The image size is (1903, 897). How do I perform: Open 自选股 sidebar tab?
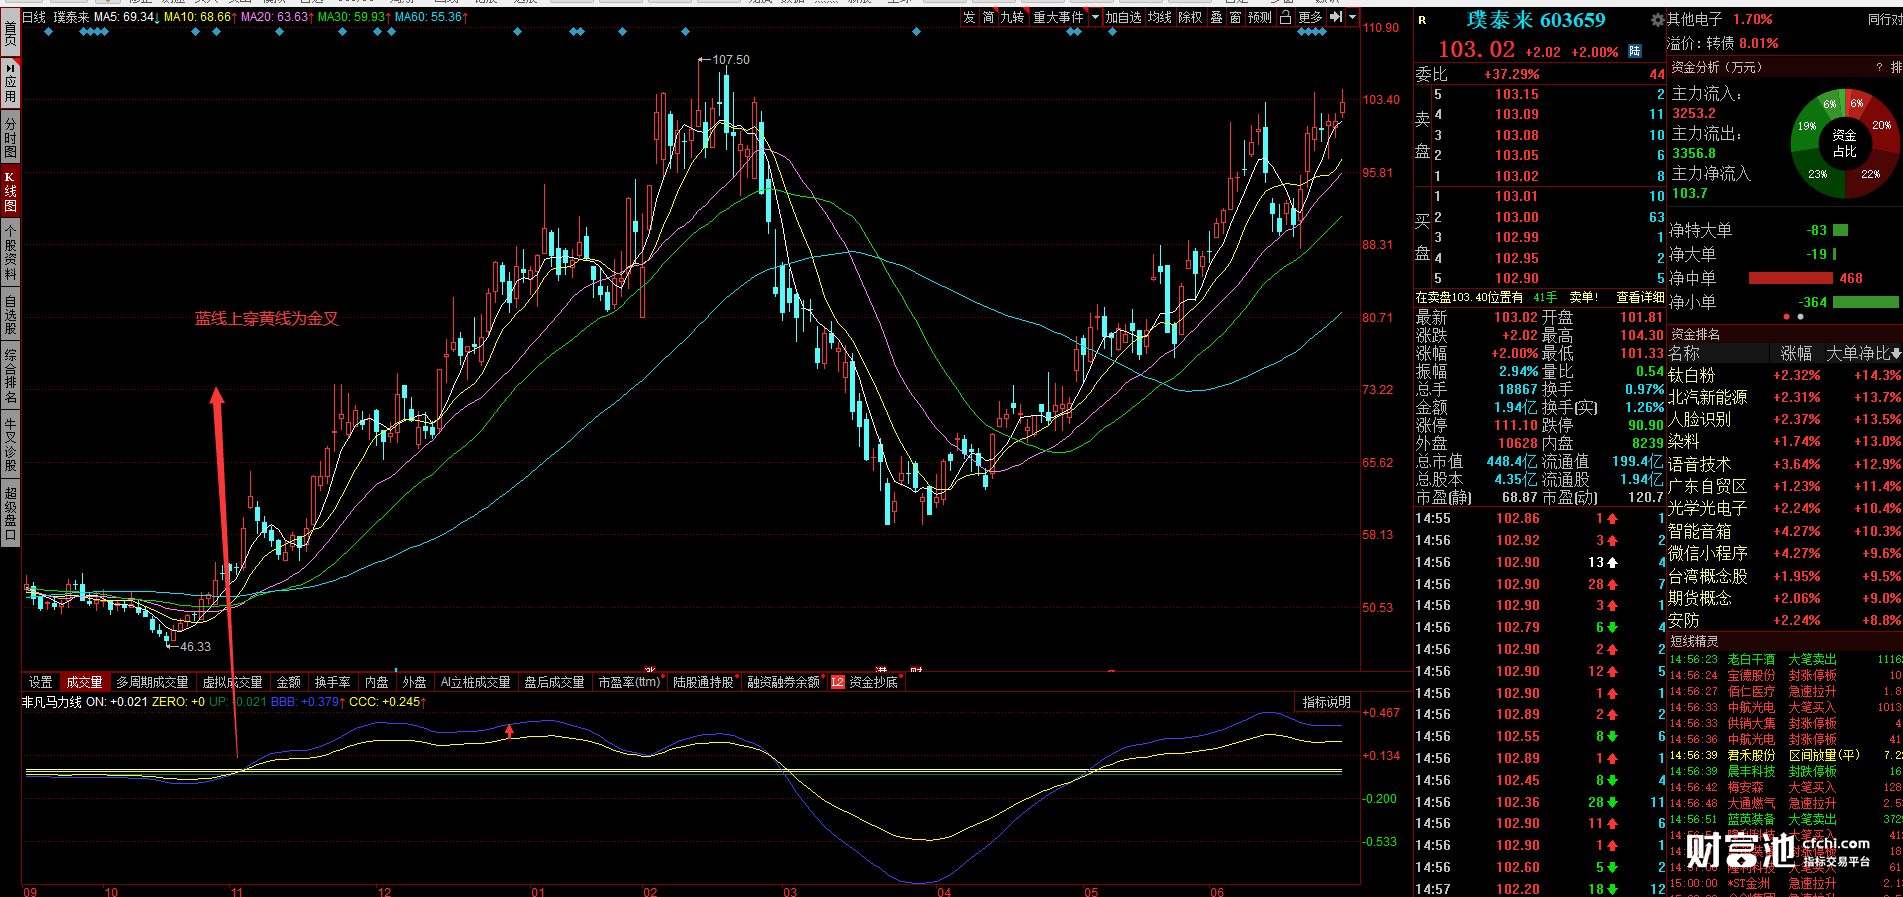(10, 314)
